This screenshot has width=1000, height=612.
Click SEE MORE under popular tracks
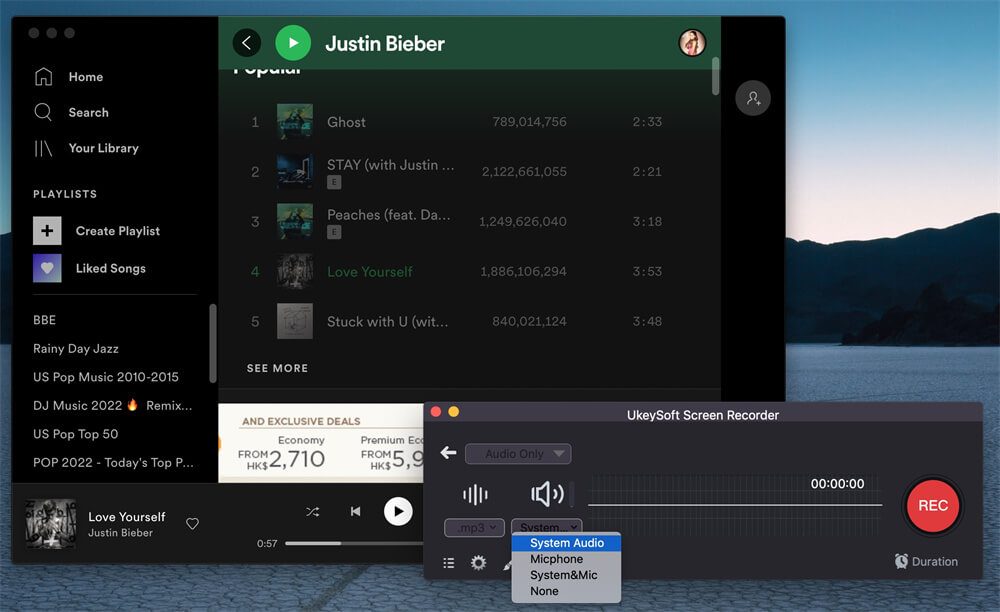coord(277,368)
